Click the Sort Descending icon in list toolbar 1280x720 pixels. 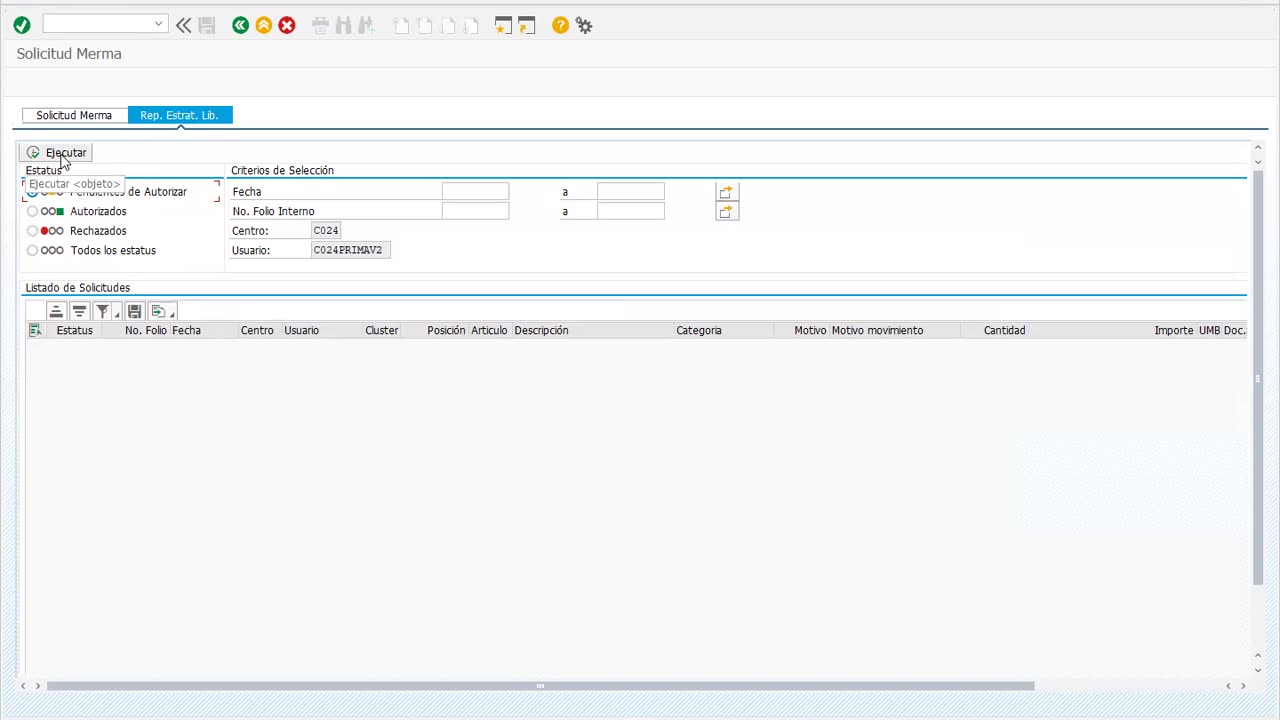click(x=79, y=311)
